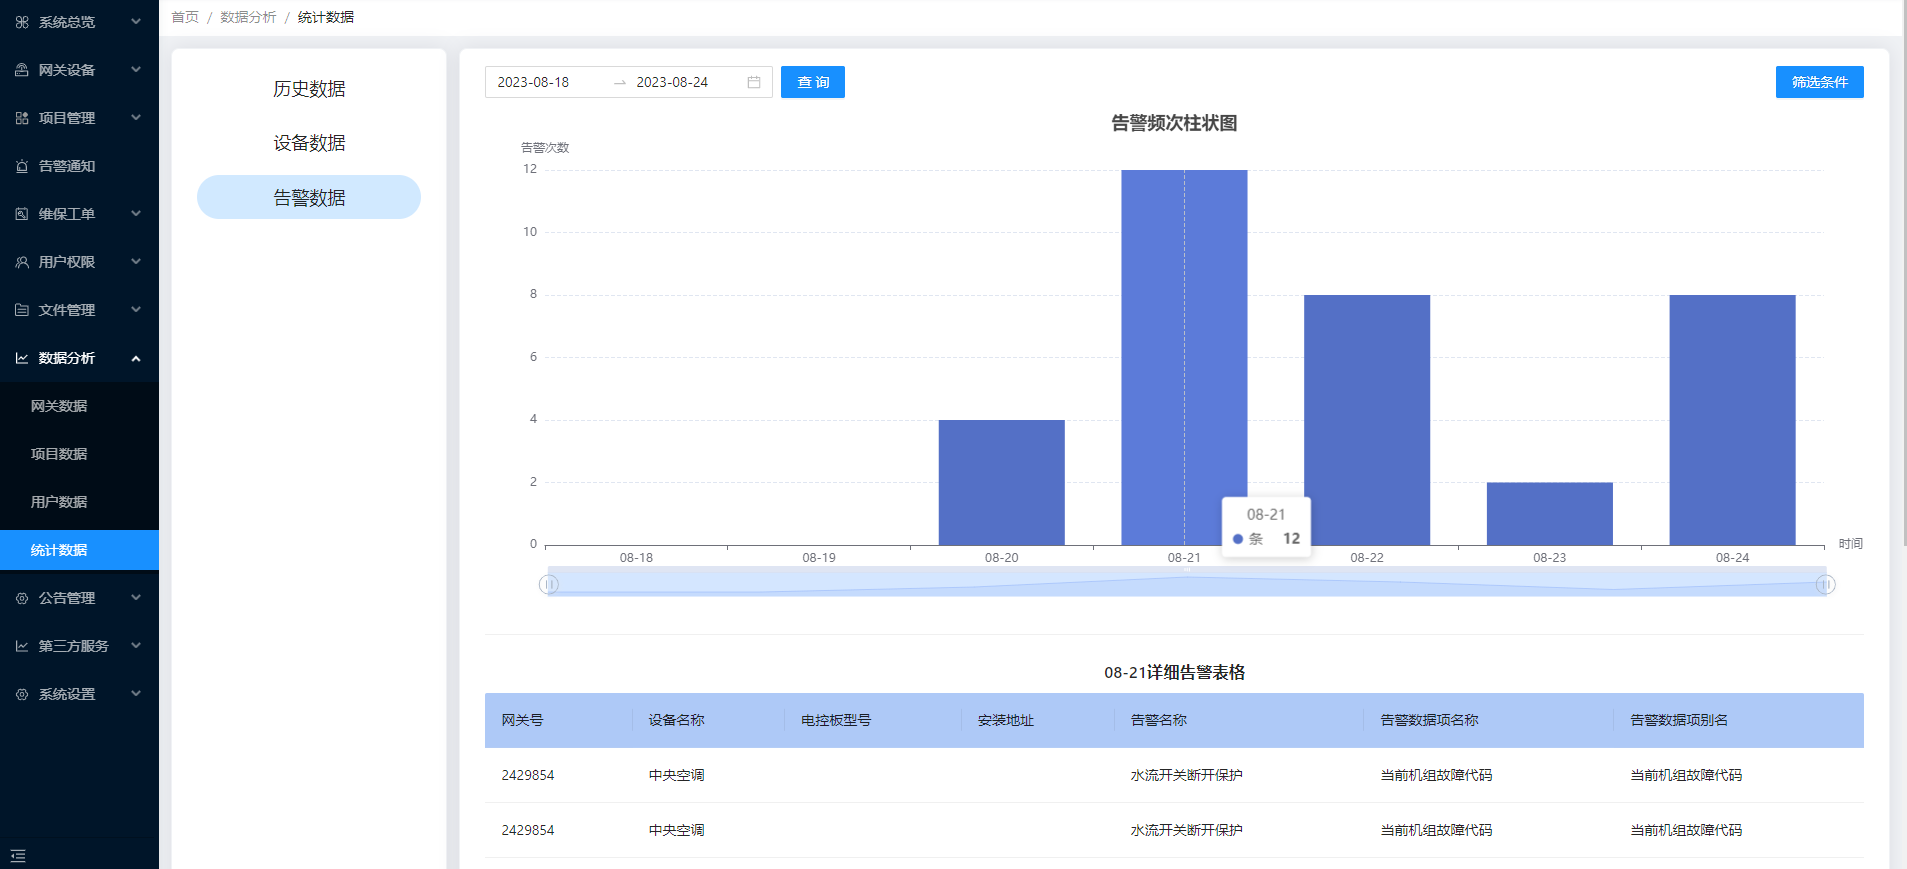Click the 告警数据项名称 column header
This screenshot has width=1907, height=869.
(x=1429, y=720)
